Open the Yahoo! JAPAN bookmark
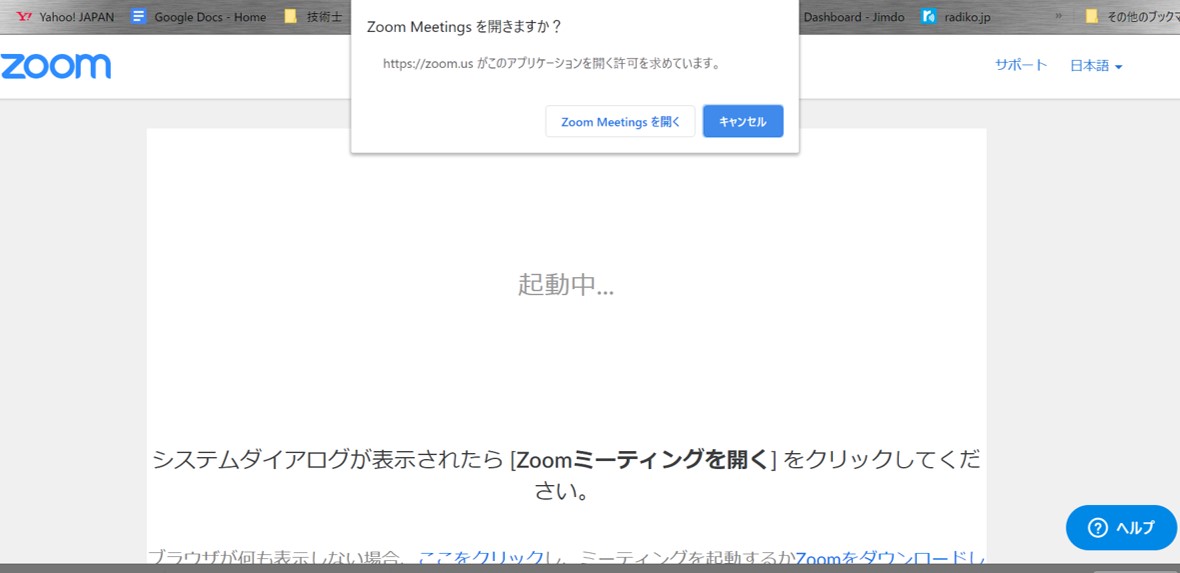The image size is (1180, 573). (65, 17)
